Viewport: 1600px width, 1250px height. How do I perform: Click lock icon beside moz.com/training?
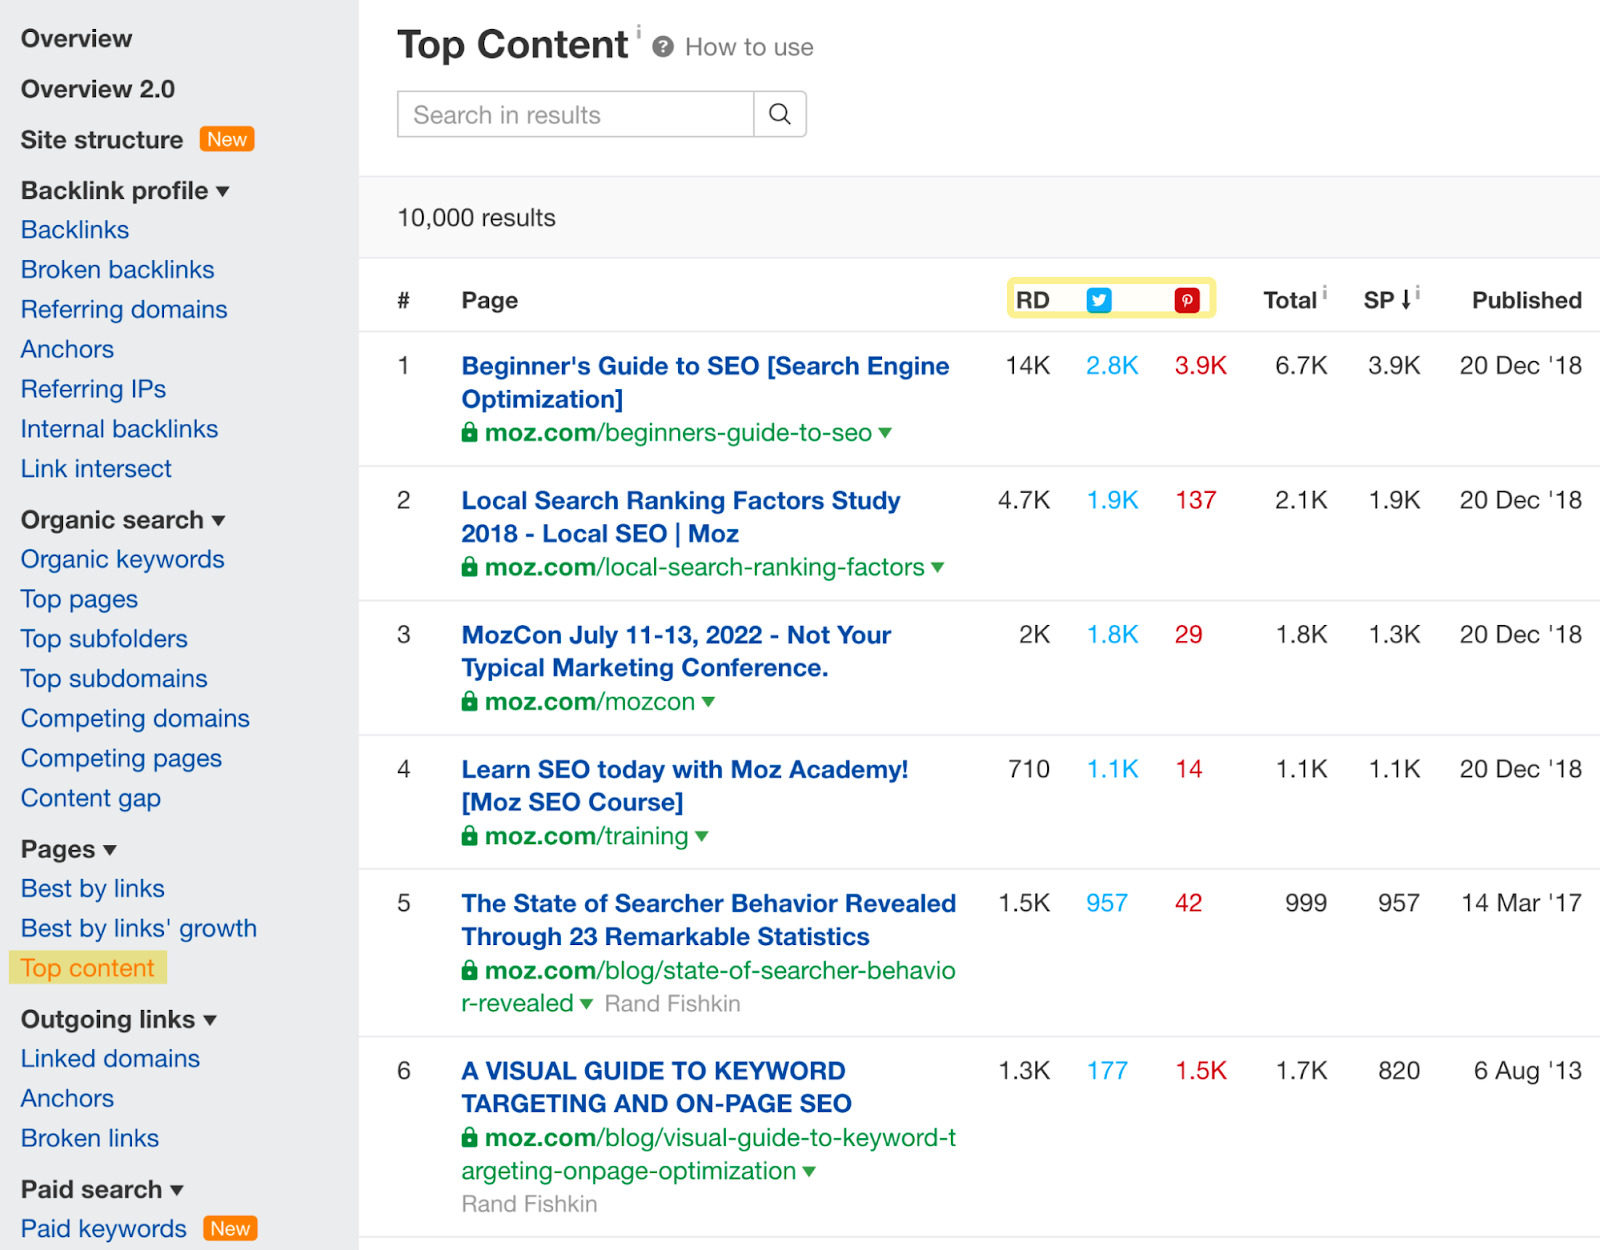pos(469,835)
